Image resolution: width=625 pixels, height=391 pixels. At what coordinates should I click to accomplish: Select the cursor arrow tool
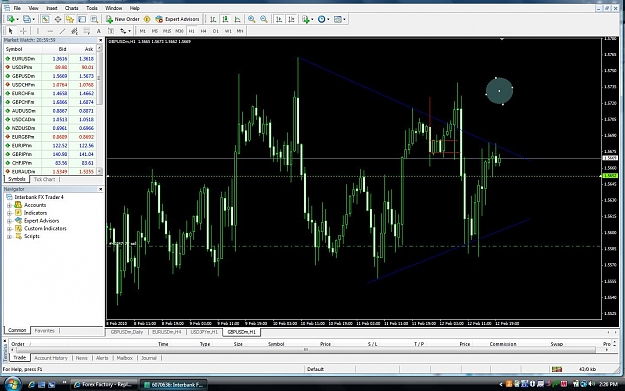11,31
